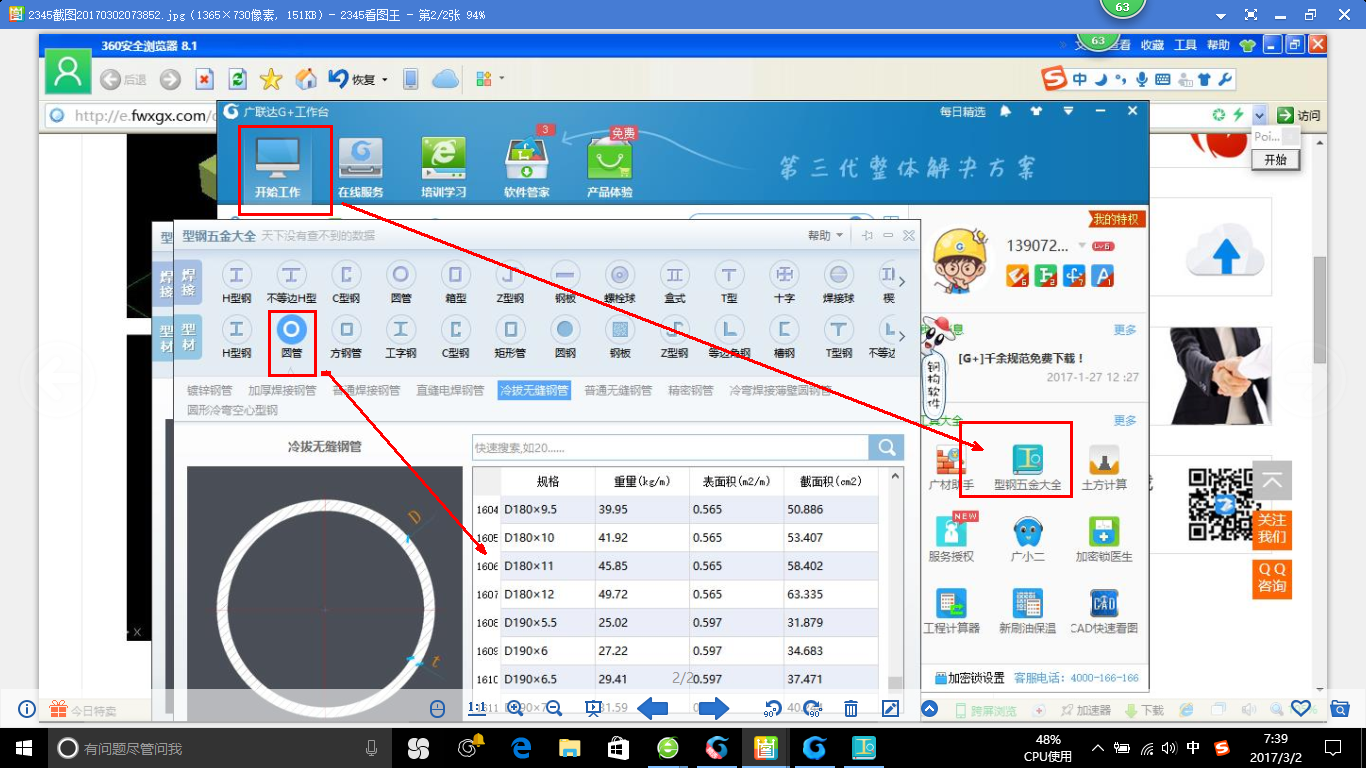Select 直缝电焊钢管 subtype tab

[x=450, y=390]
